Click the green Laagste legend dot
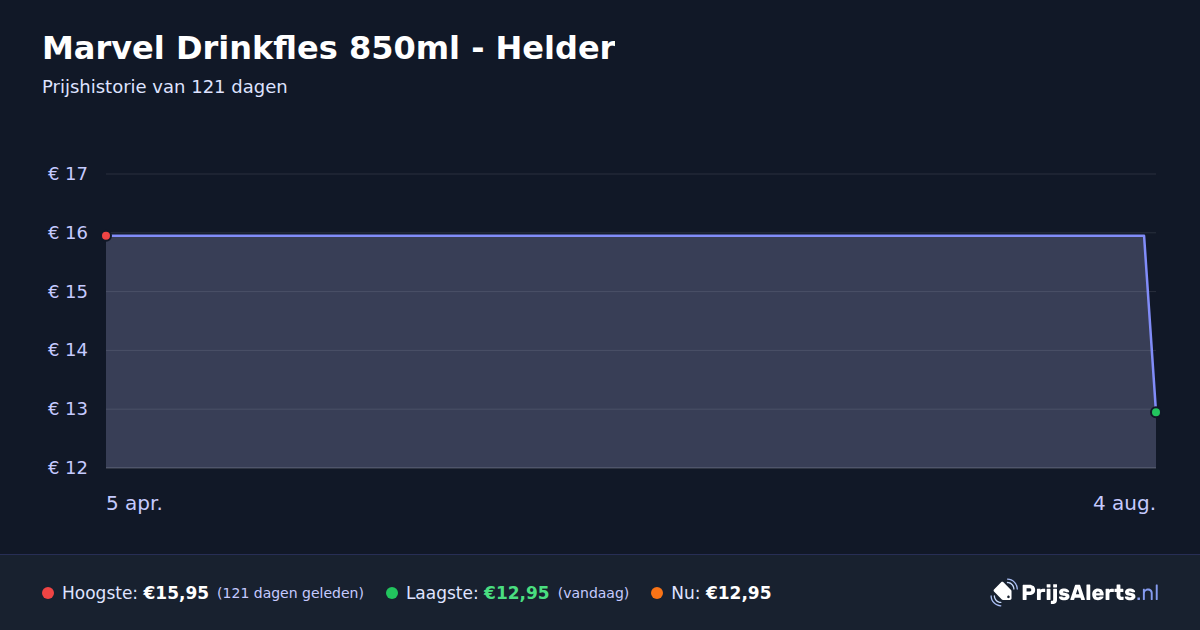 point(392,593)
